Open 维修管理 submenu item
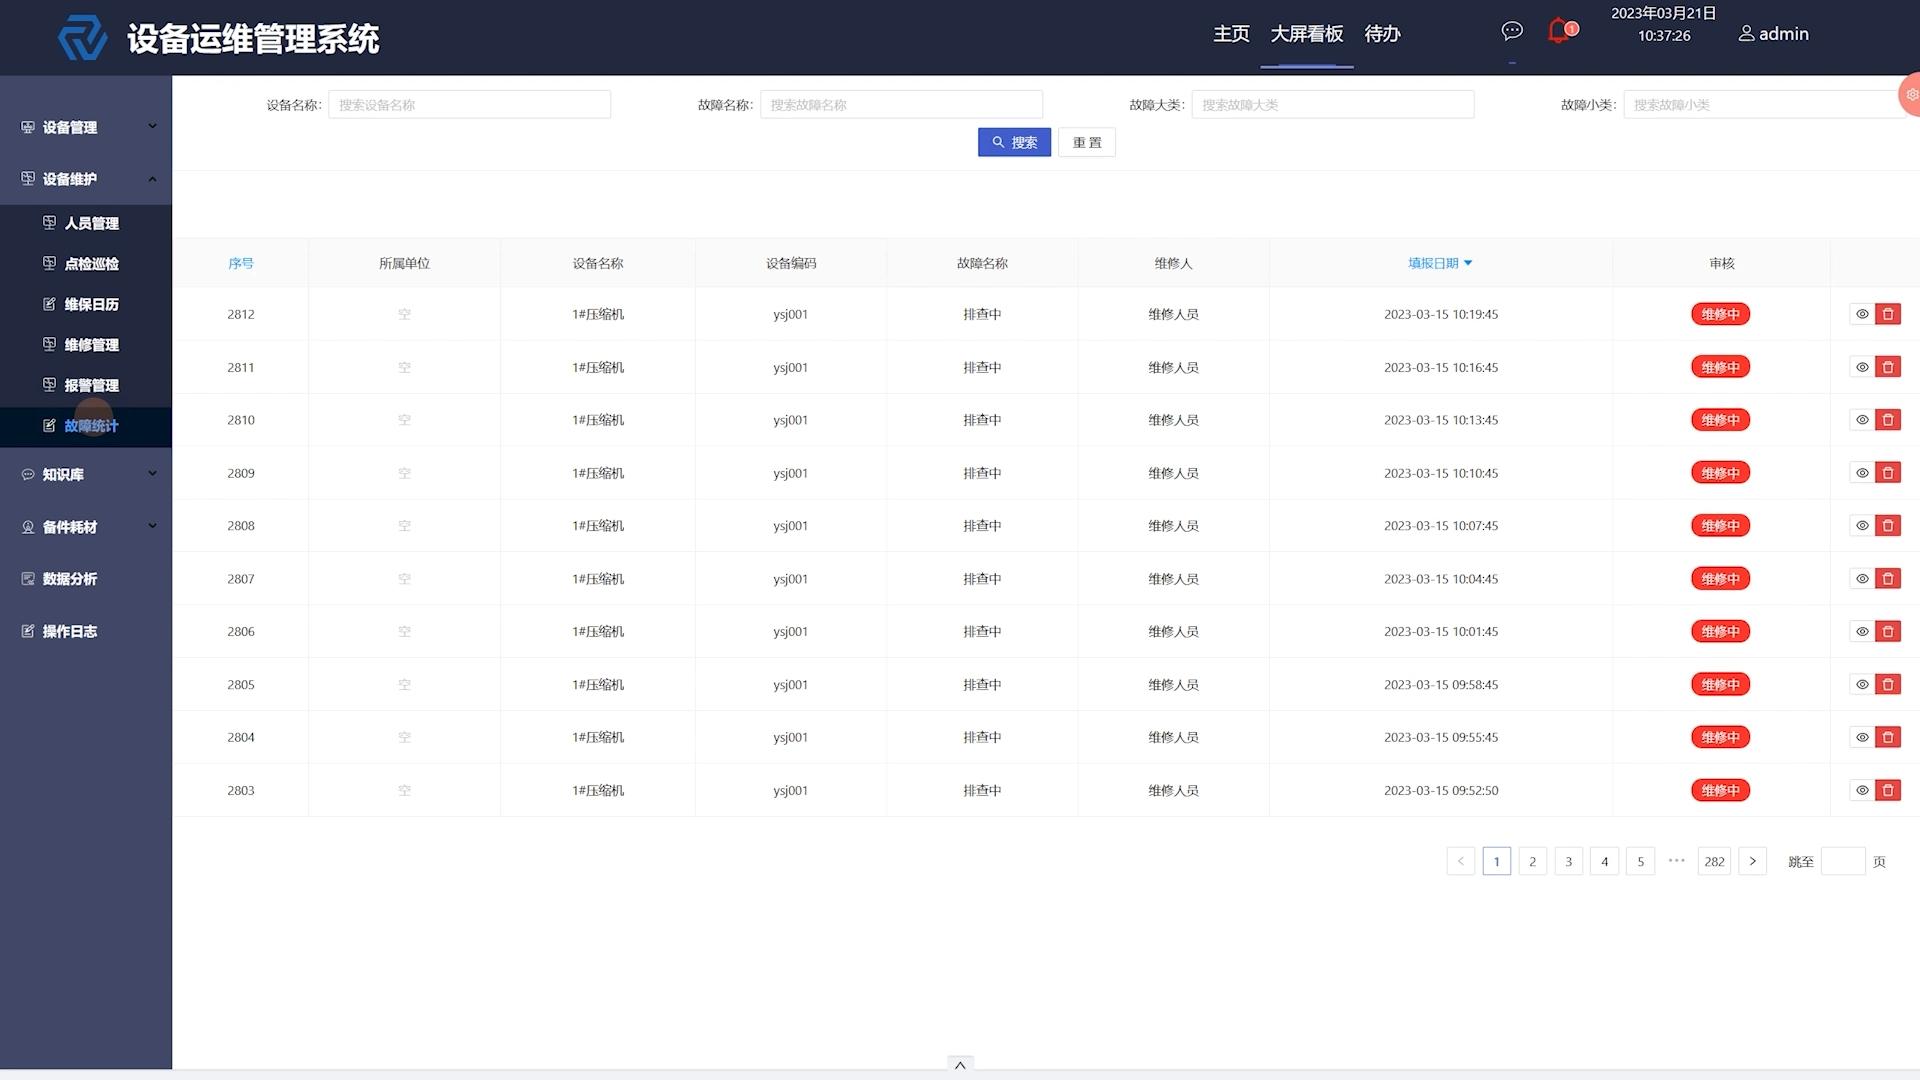Viewport: 1920px width, 1080px height. [86, 345]
